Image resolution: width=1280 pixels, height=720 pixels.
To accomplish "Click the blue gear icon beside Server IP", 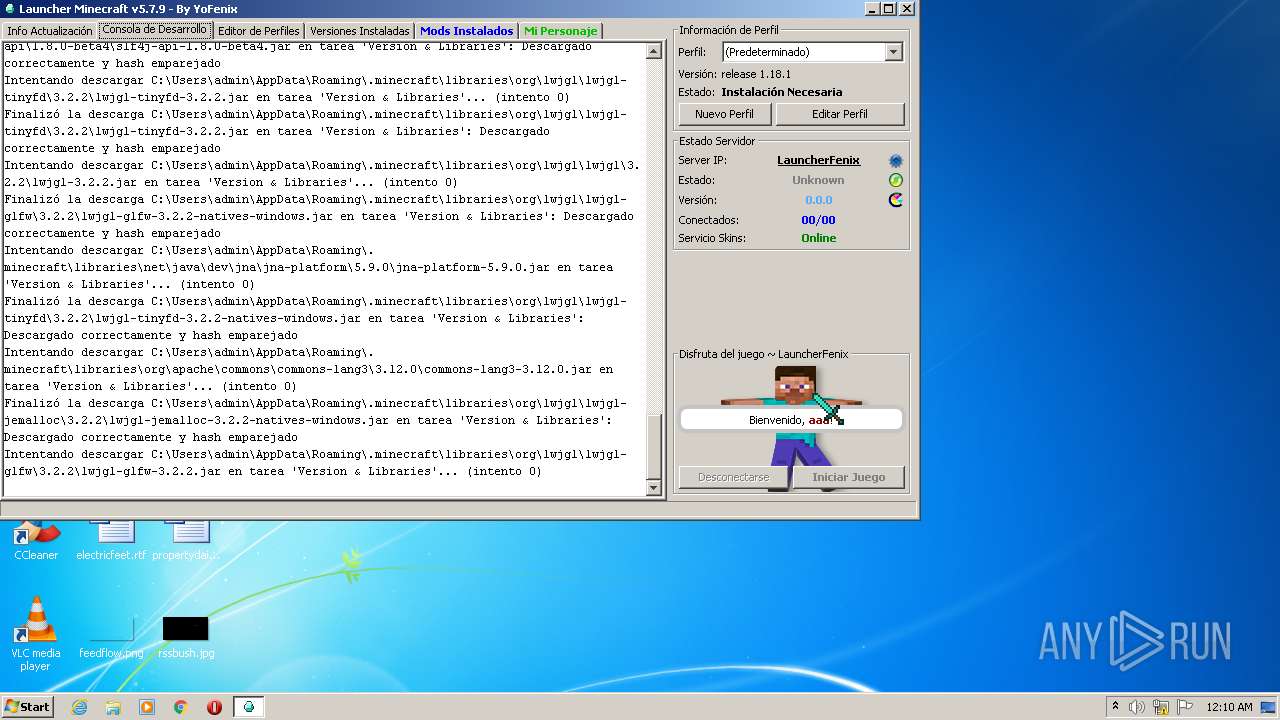I will click(x=895, y=161).
